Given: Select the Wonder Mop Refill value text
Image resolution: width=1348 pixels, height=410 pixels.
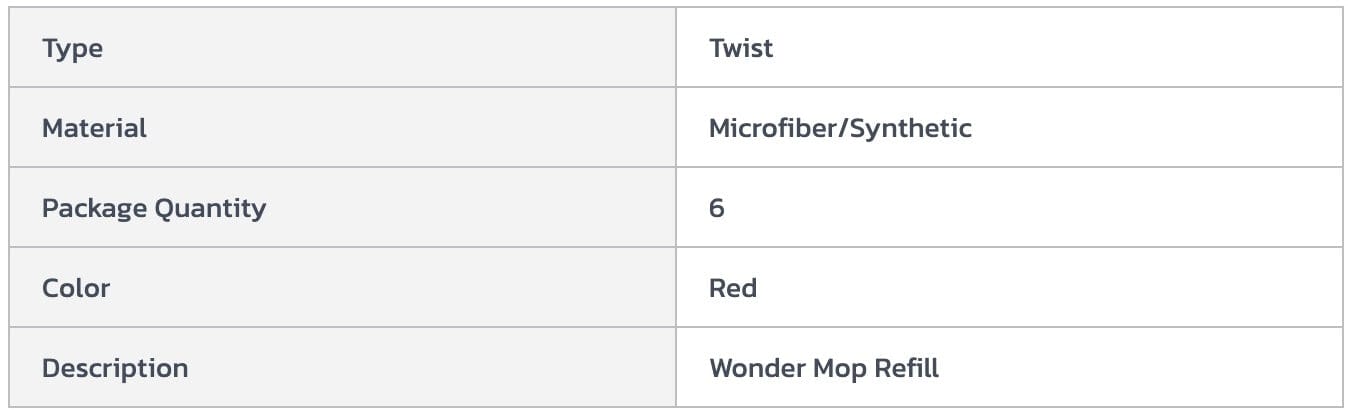Looking at the screenshot, I should coord(824,368).
